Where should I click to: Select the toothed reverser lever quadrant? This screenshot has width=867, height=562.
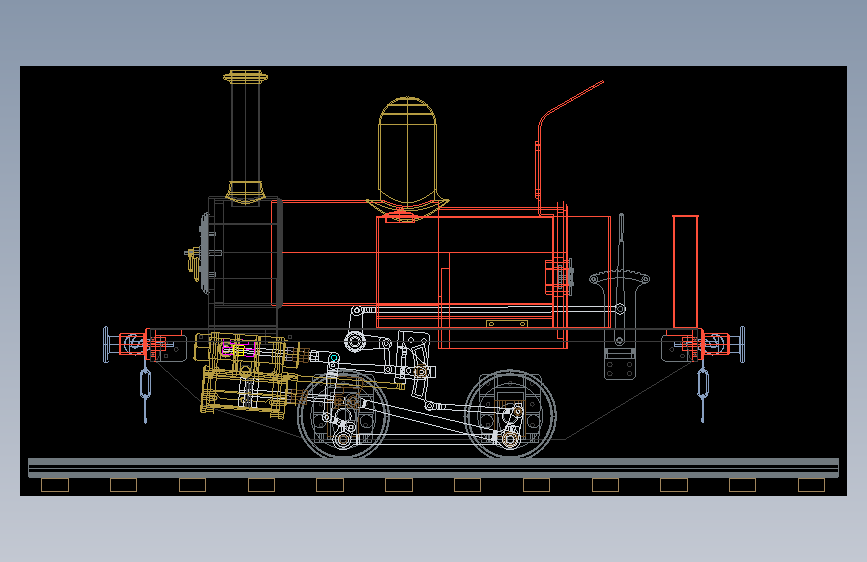pyautogui.click(x=619, y=278)
